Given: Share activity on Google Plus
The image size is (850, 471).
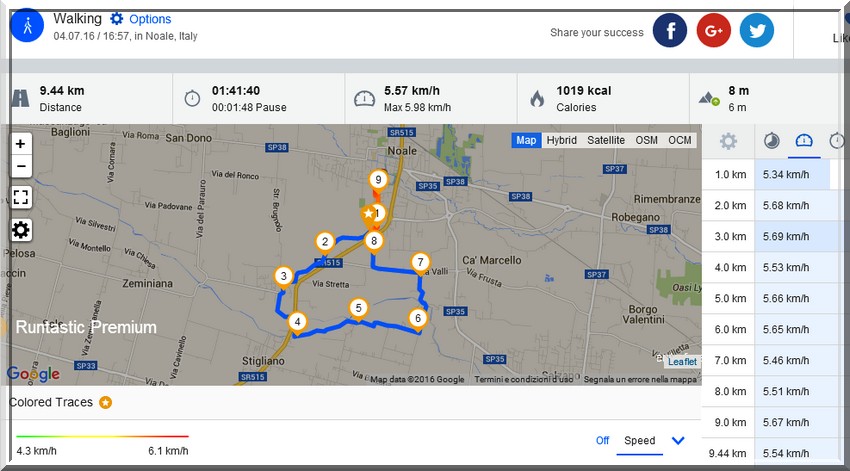Looking at the screenshot, I should 713,31.
